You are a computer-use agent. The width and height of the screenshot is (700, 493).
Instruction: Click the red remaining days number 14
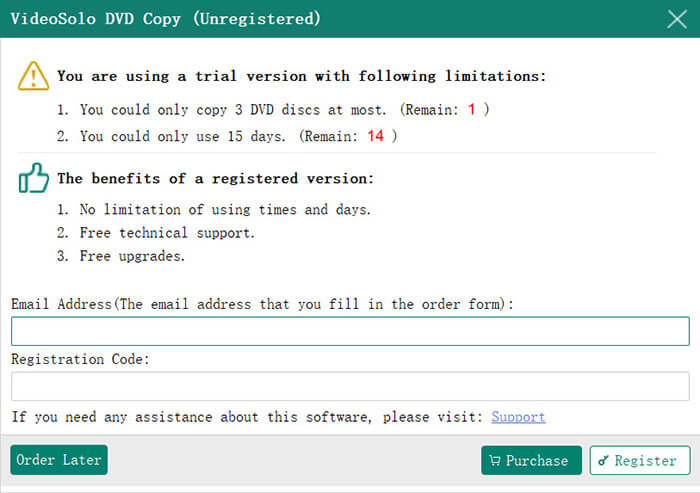pos(375,136)
